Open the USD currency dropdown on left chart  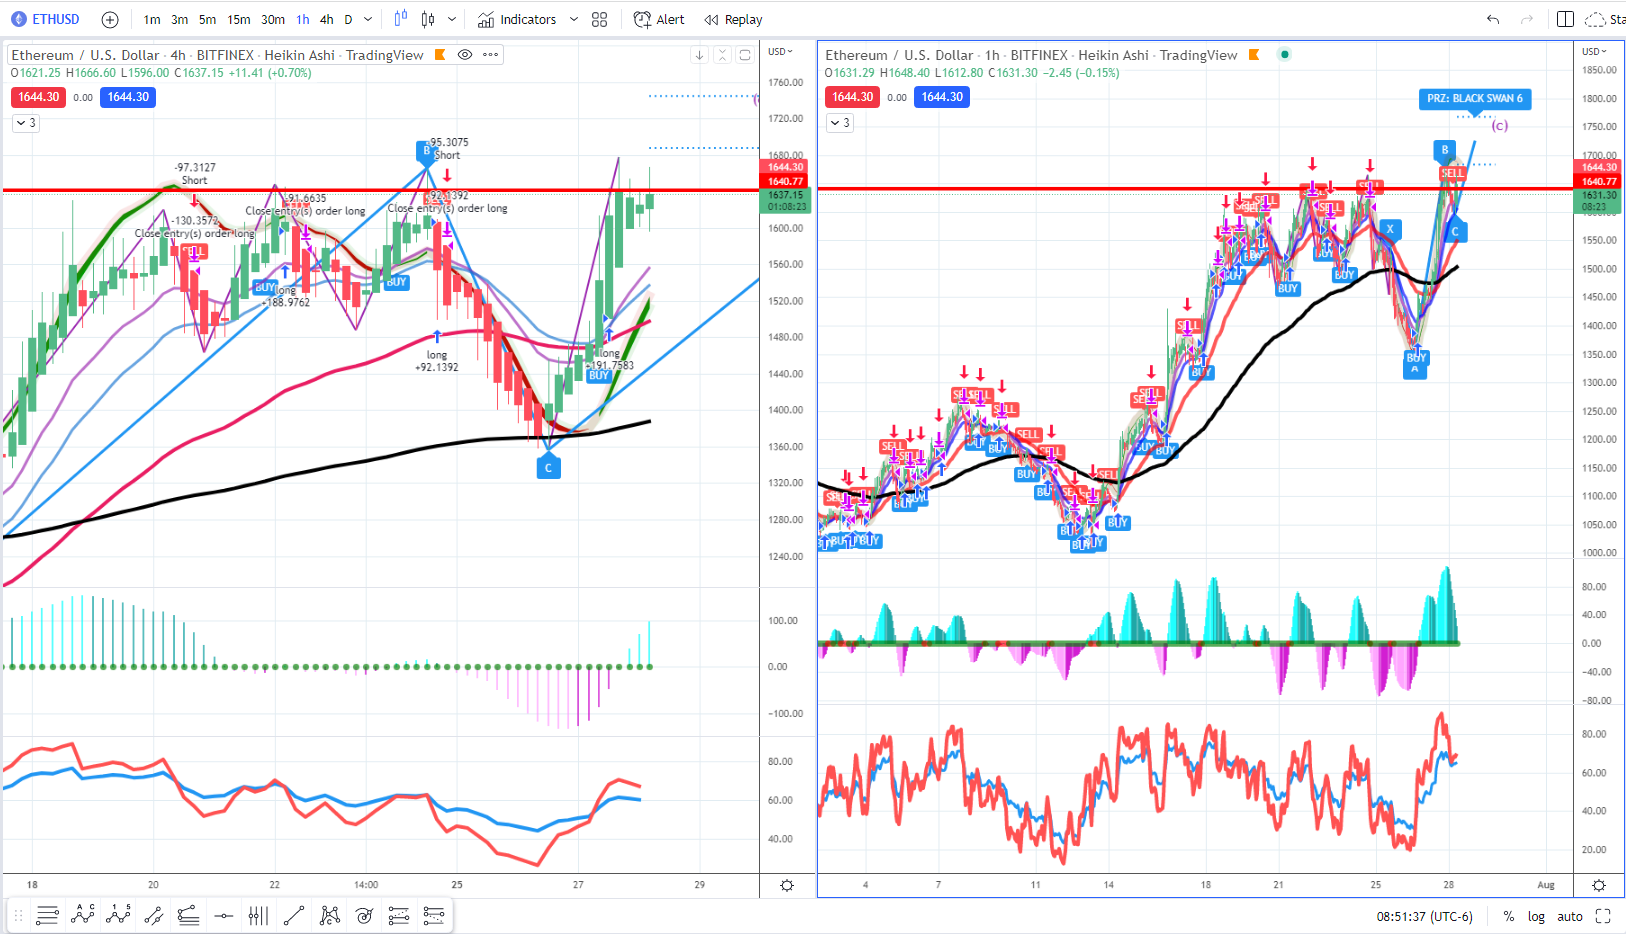tap(780, 51)
